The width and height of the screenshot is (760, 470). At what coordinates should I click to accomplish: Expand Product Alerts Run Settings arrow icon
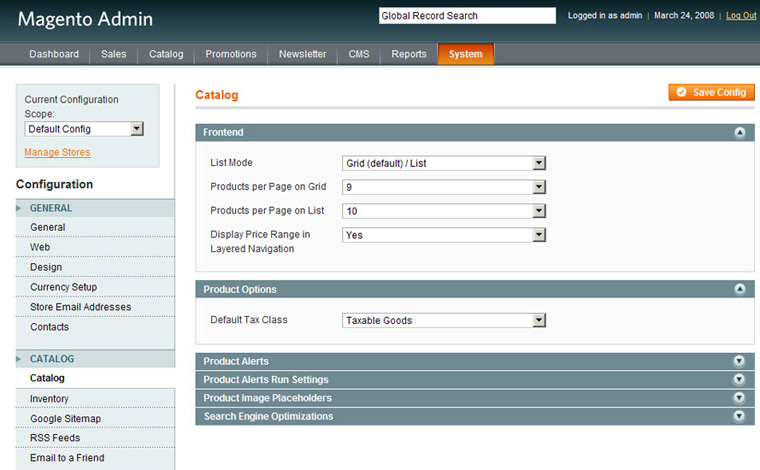tap(739, 379)
